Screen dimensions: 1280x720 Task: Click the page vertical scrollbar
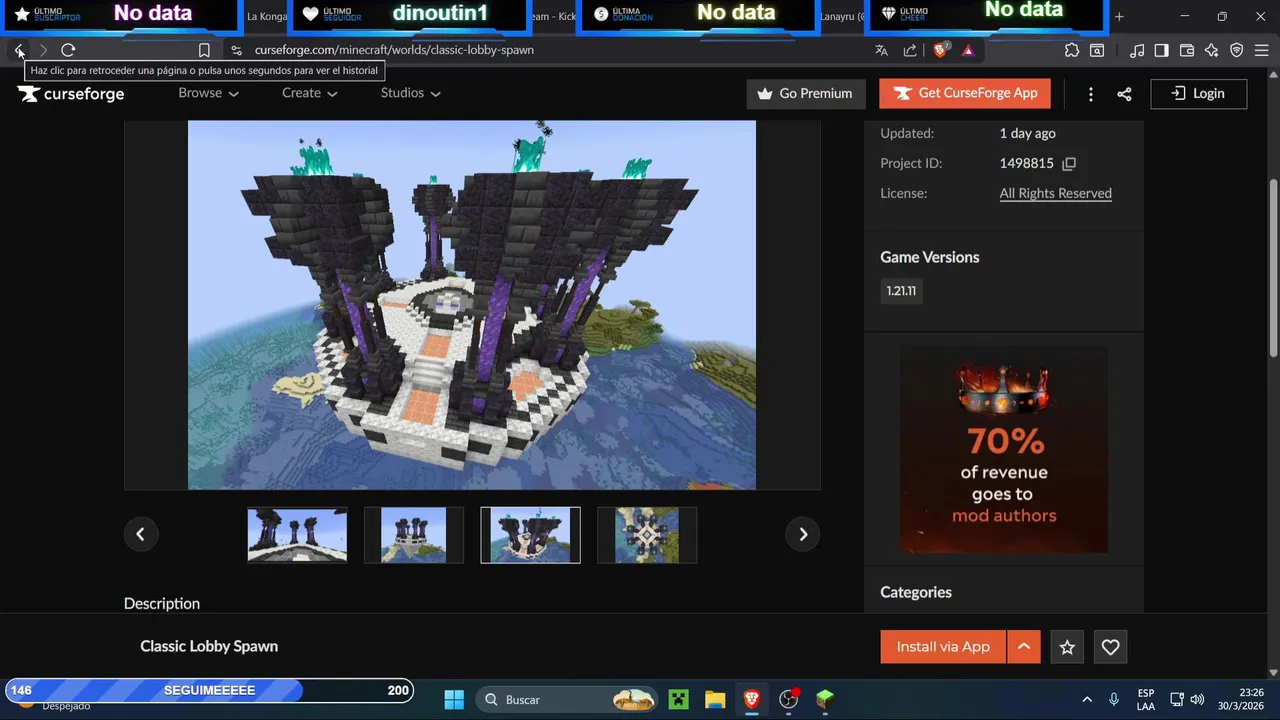coord(1273,266)
